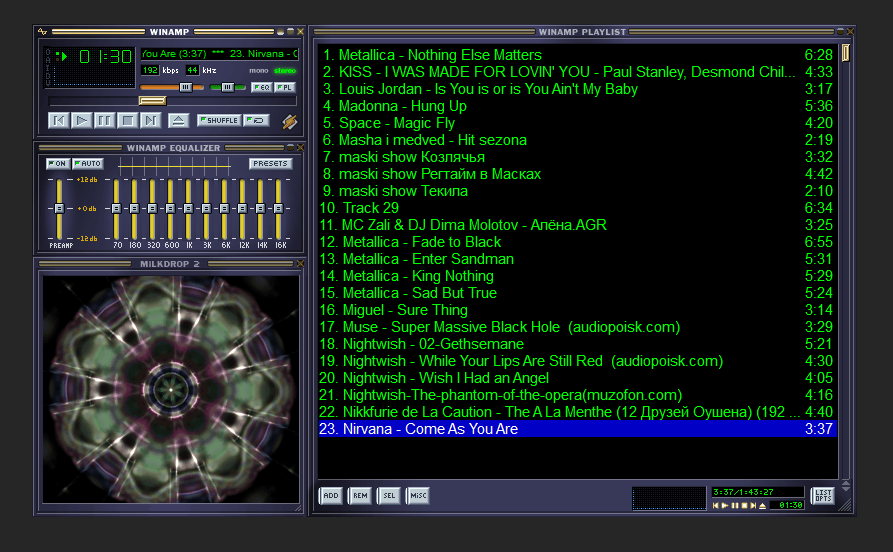893x552 pixels.
Task: Select Space - Magic Fly
Action: tap(577, 123)
